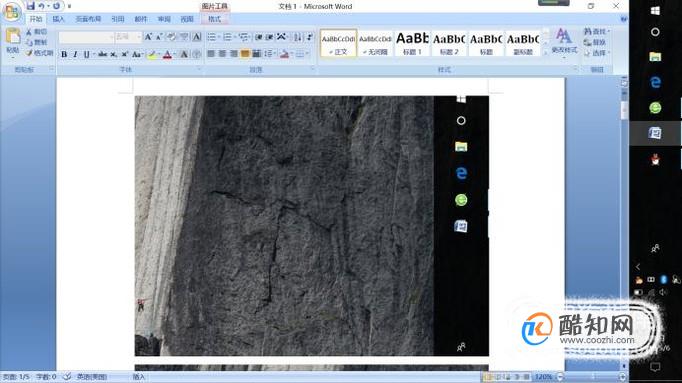
Task: Open the Picture Tools Format tab
Action: [x=214, y=19]
